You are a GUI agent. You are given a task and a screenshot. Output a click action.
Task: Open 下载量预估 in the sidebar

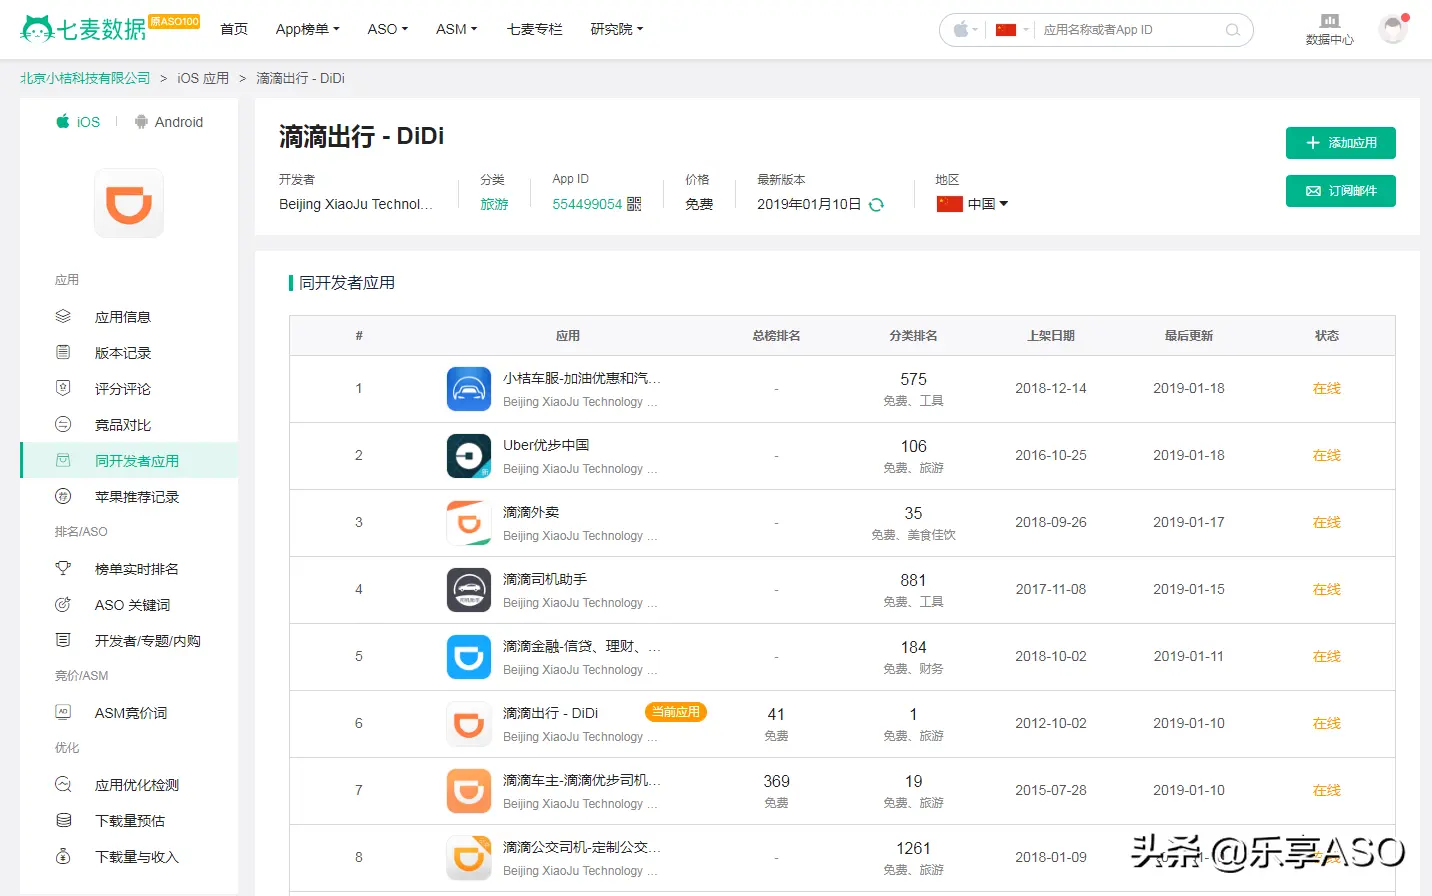pyautogui.click(x=129, y=821)
